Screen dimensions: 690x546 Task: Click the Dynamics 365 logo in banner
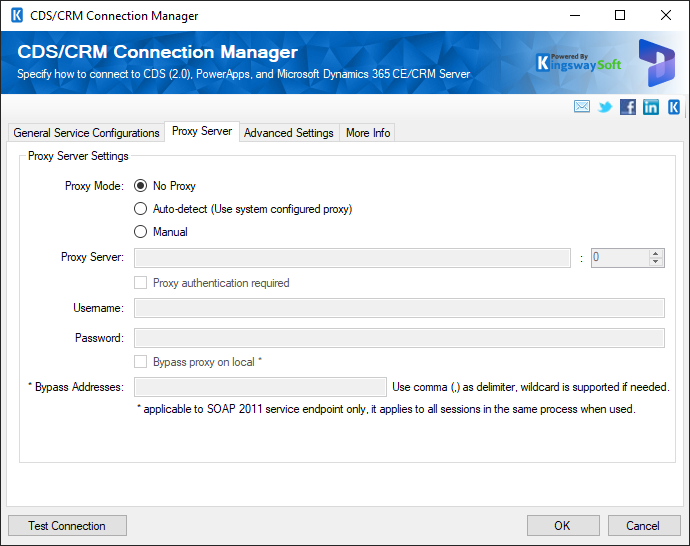(657, 63)
